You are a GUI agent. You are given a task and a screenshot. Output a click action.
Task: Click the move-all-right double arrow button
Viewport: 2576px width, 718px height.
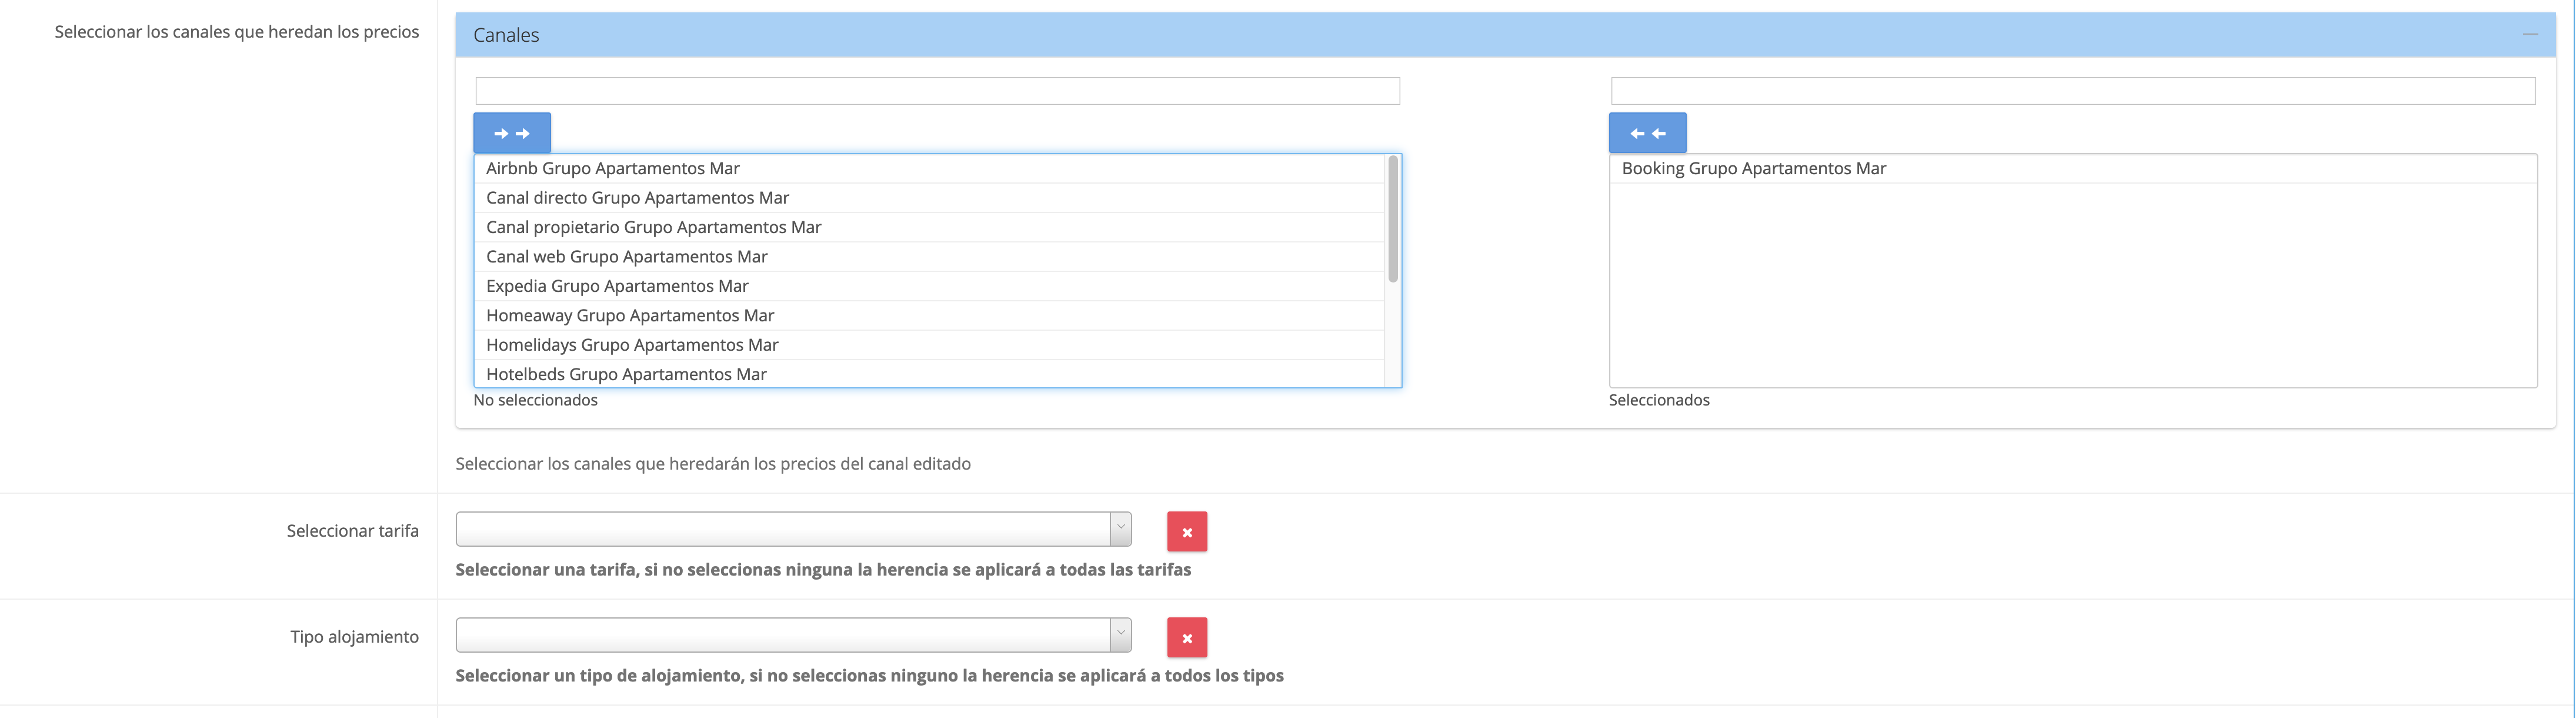tap(511, 133)
